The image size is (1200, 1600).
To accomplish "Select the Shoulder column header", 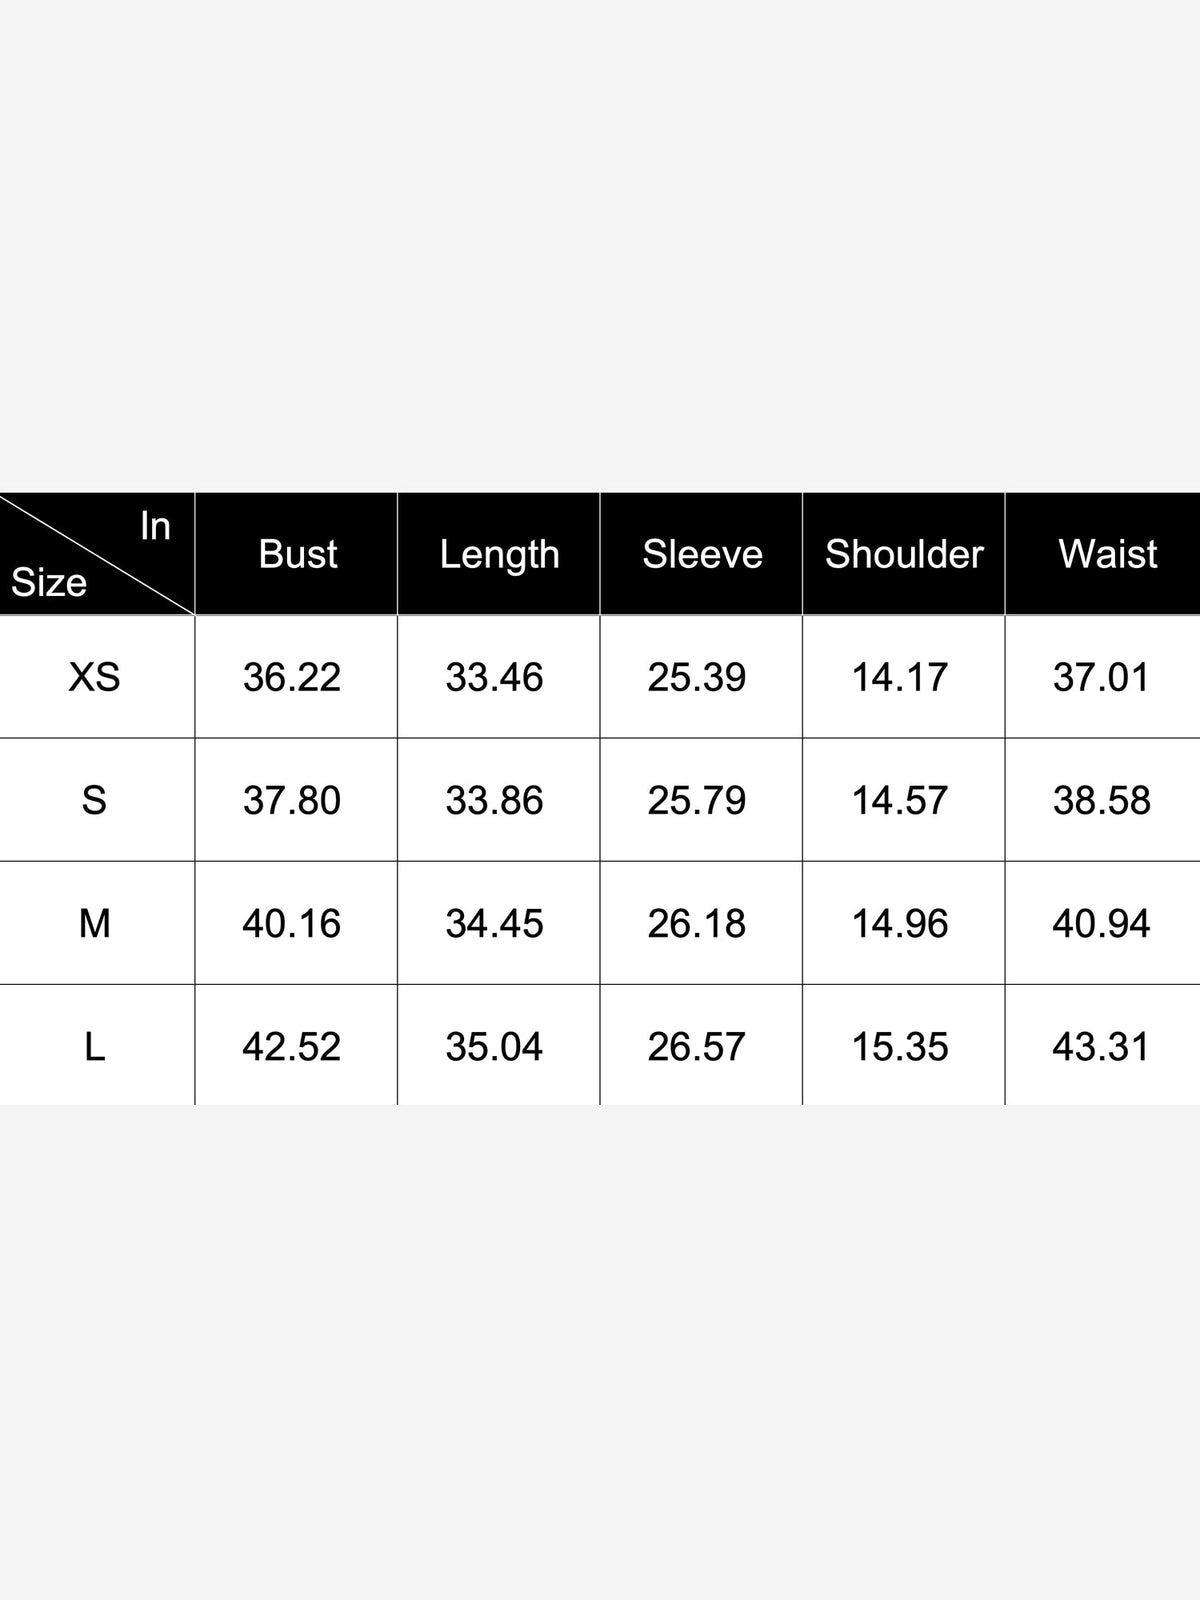I will [904, 554].
